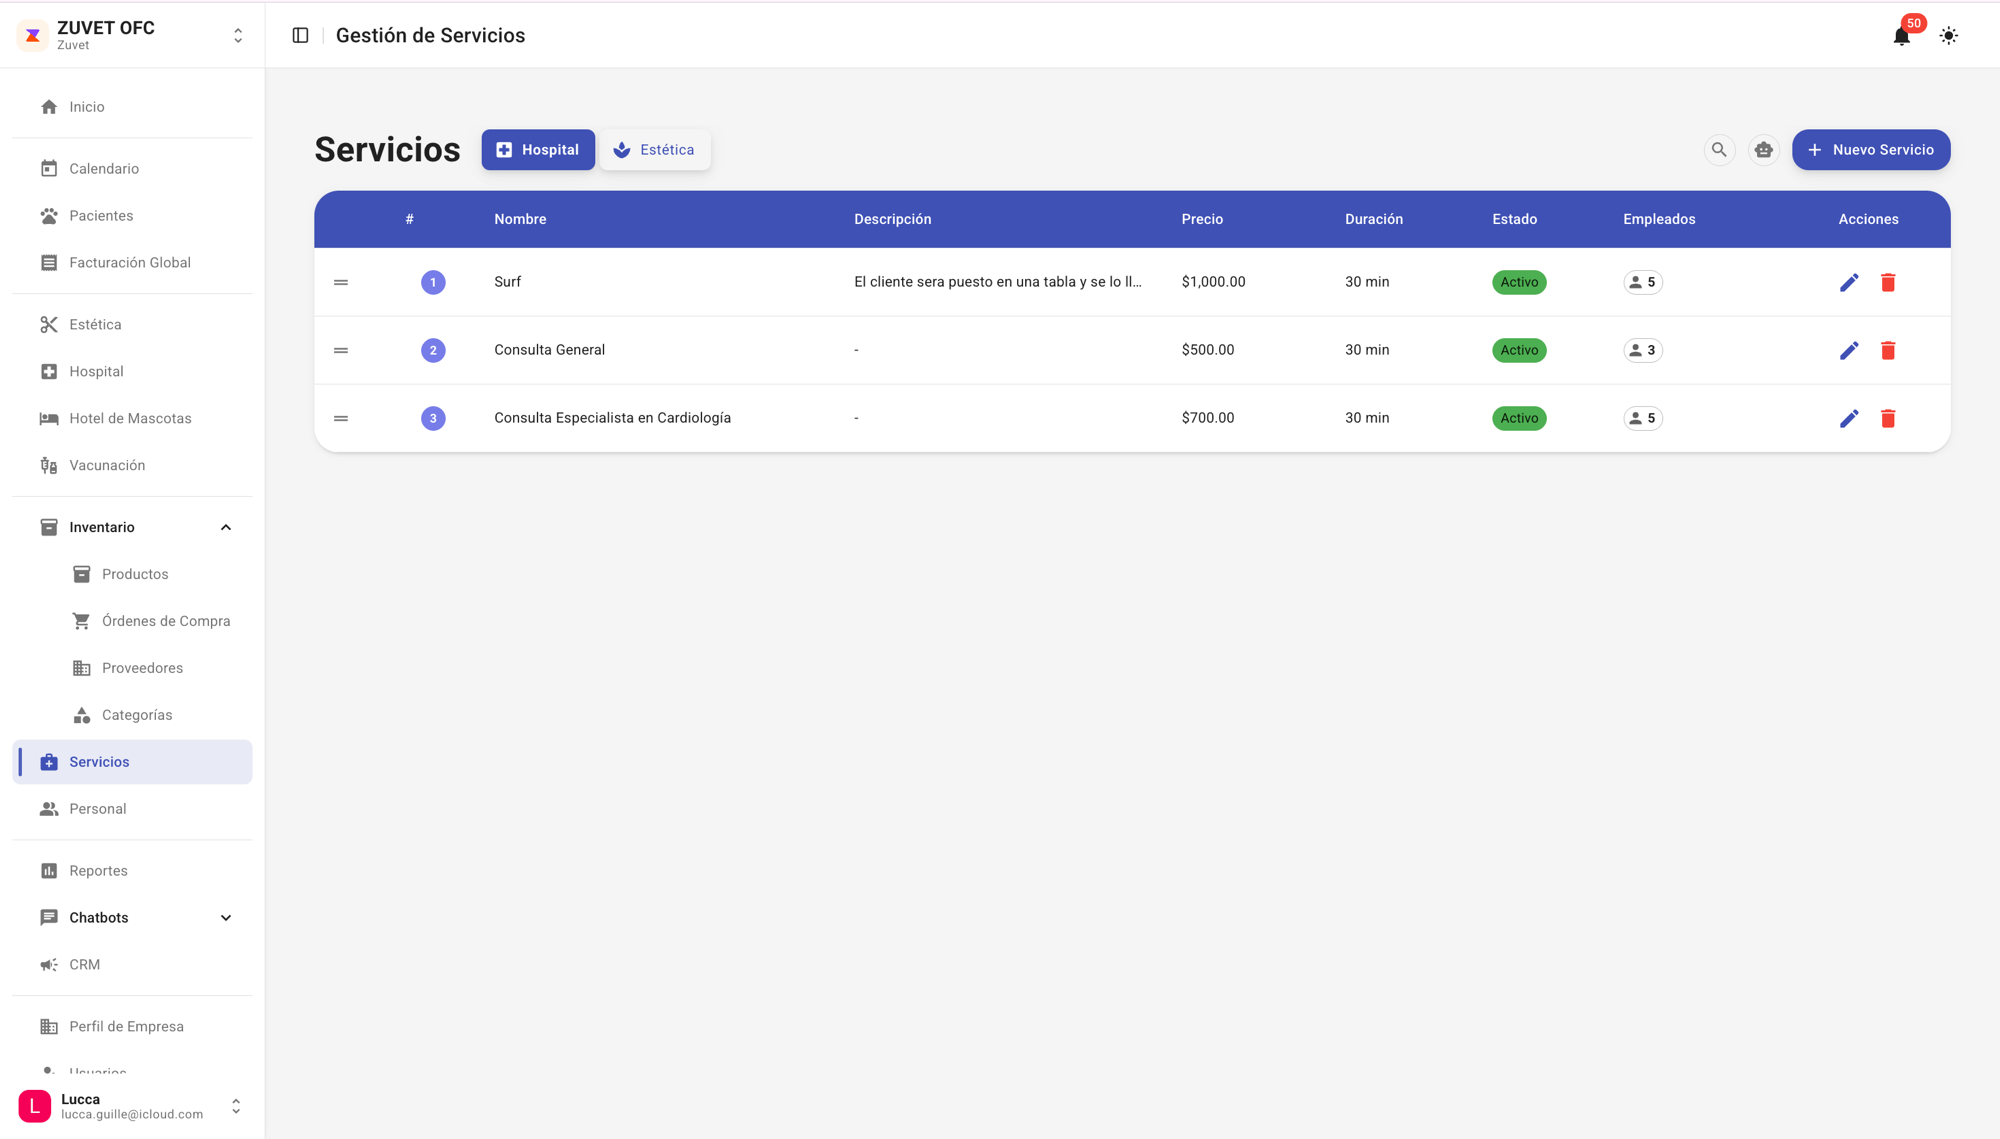Open Reportes in sidebar
Viewport: 2000px width, 1139px height.
point(132,871)
